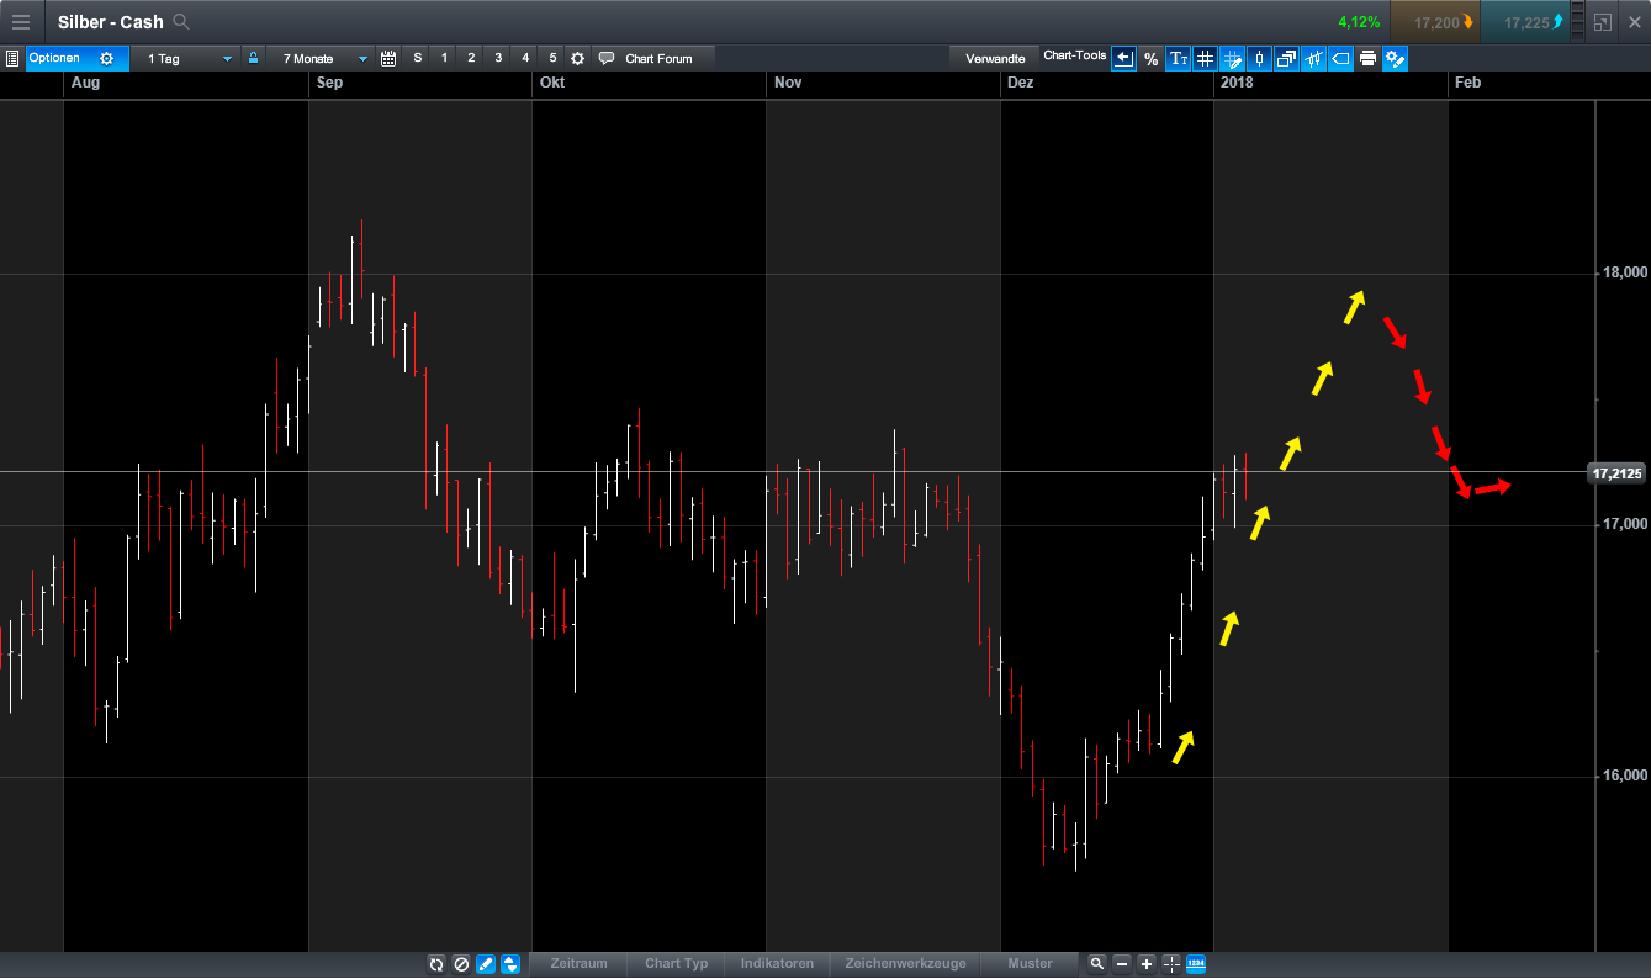Toggle the chart grid lines
1651x978 pixels.
[1205, 58]
